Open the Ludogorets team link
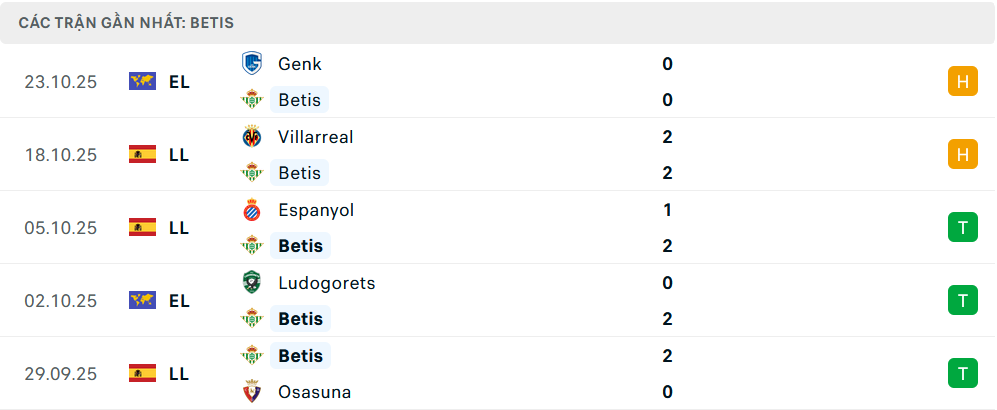This screenshot has width=997, height=410. coord(326,283)
